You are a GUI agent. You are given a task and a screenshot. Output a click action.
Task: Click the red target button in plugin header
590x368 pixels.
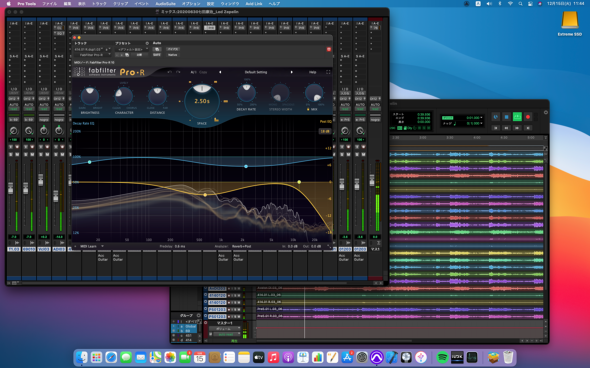(x=328, y=49)
